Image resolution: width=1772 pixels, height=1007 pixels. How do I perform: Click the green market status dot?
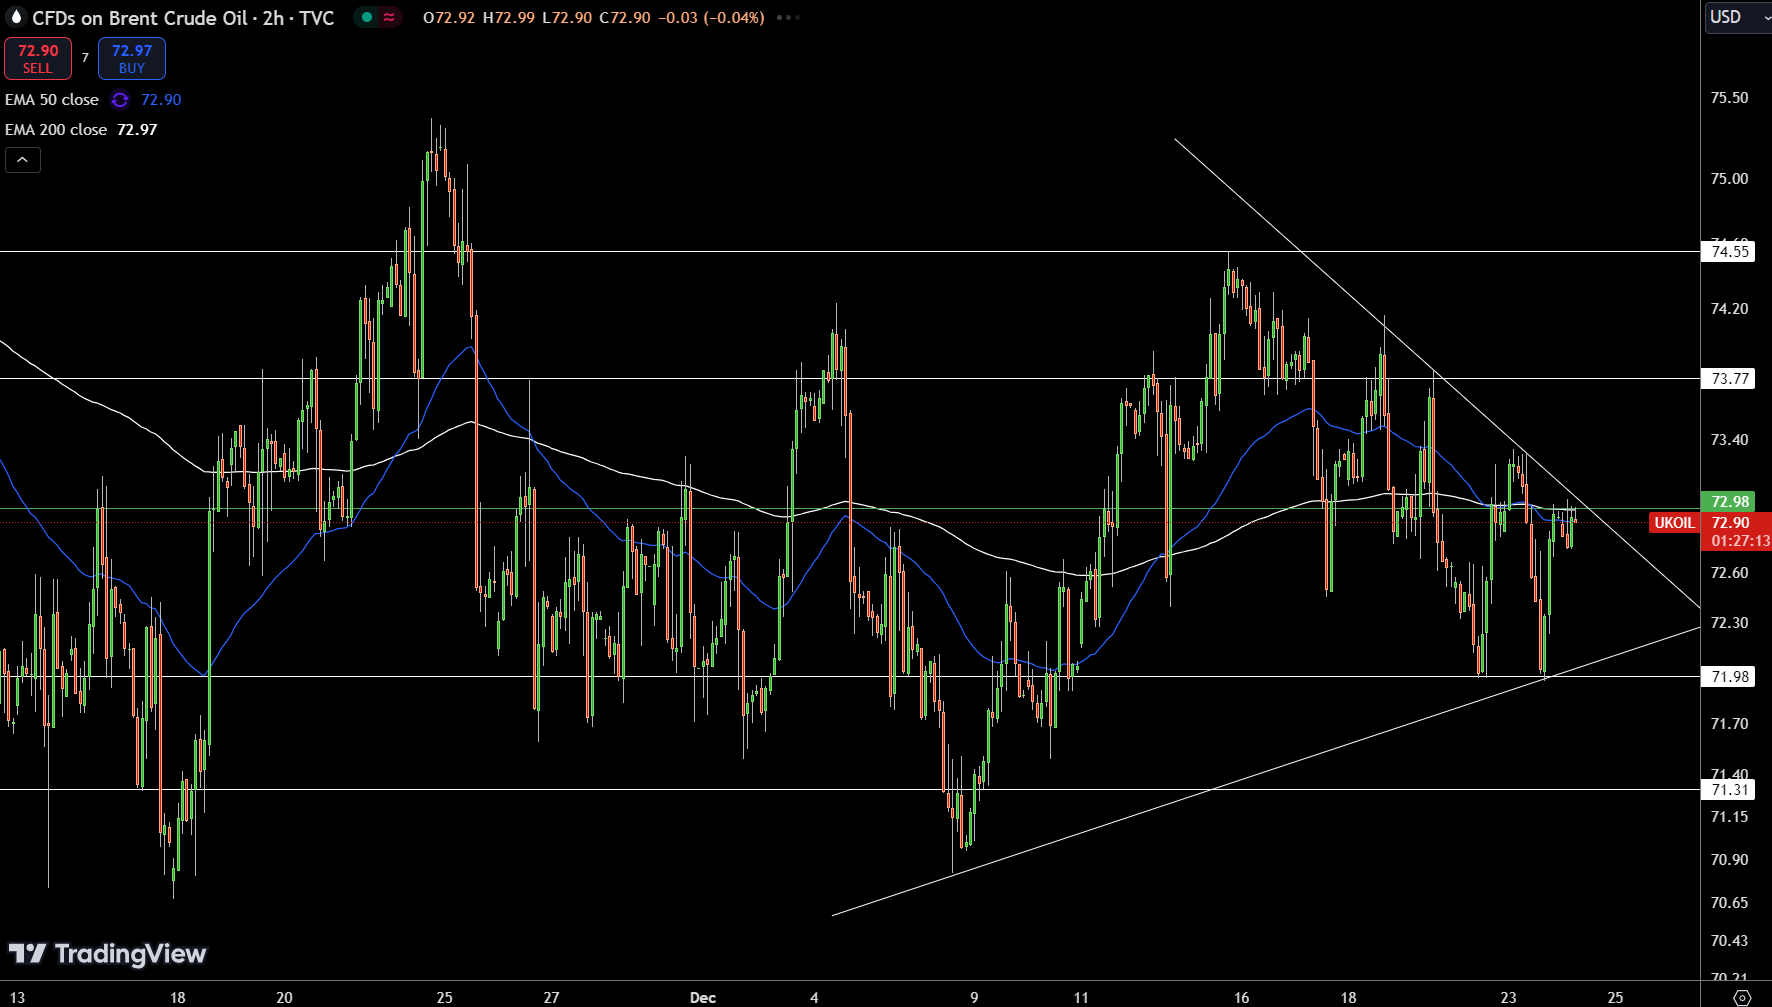(x=367, y=17)
